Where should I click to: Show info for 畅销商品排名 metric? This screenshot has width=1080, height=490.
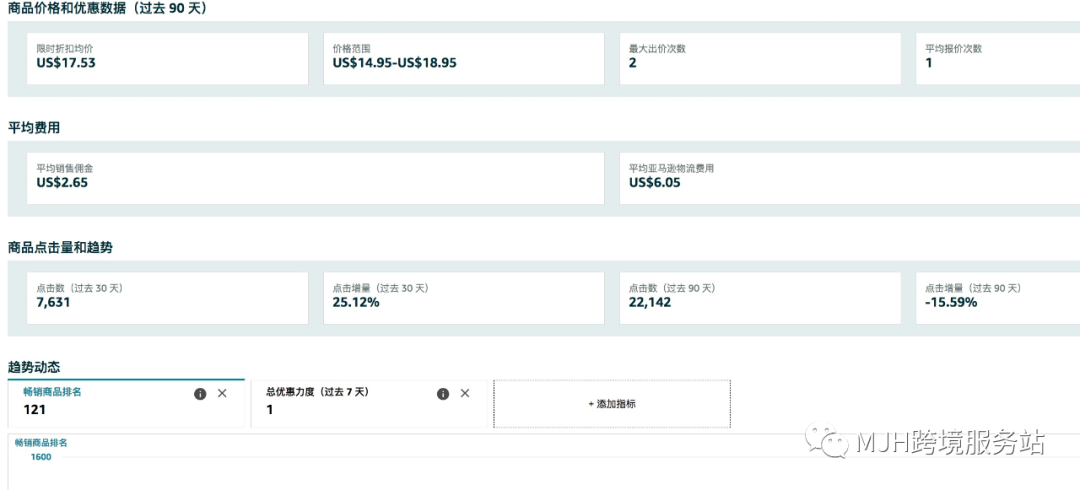pyautogui.click(x=200, y=394)
